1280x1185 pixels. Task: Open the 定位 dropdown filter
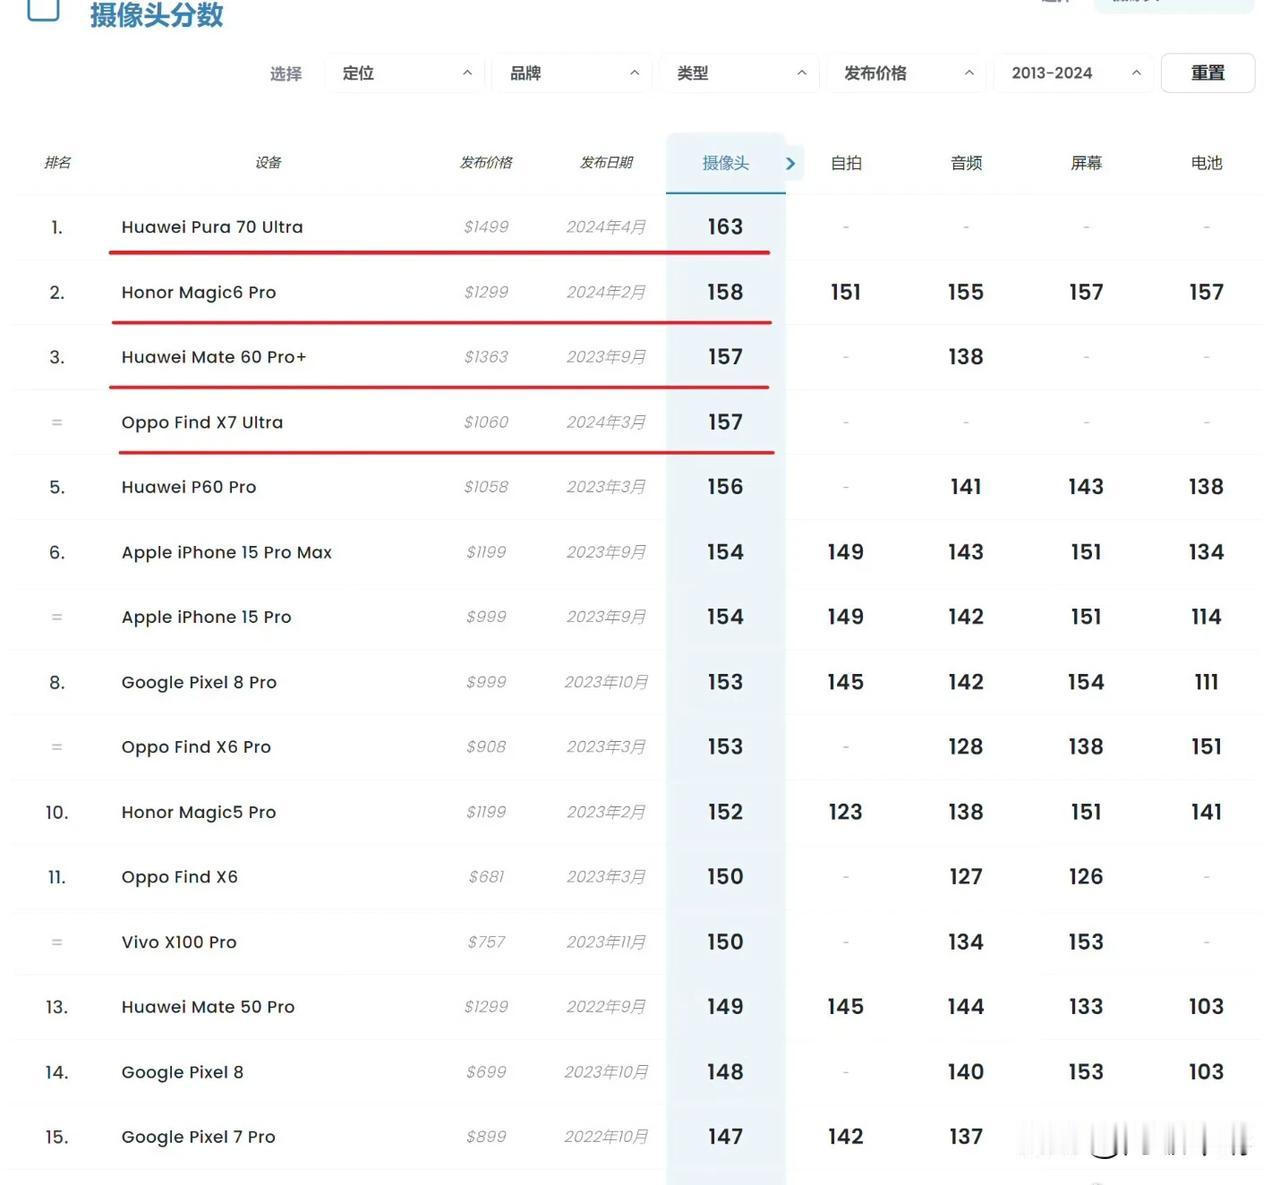point(405,73)
